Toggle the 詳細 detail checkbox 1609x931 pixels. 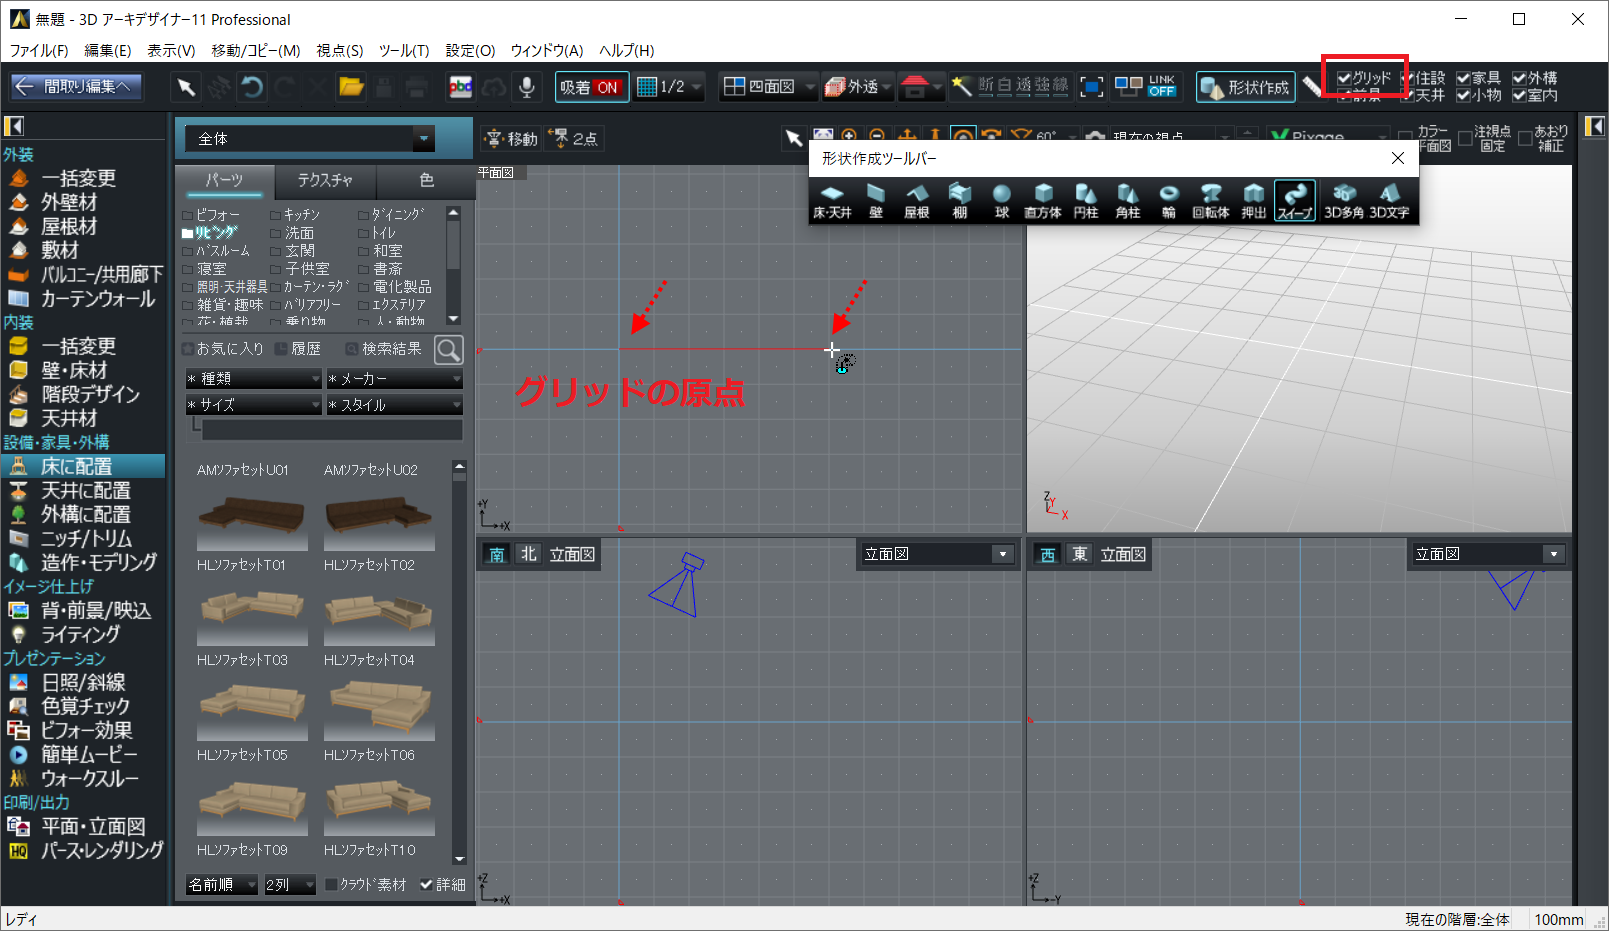[x=427, y=885]
